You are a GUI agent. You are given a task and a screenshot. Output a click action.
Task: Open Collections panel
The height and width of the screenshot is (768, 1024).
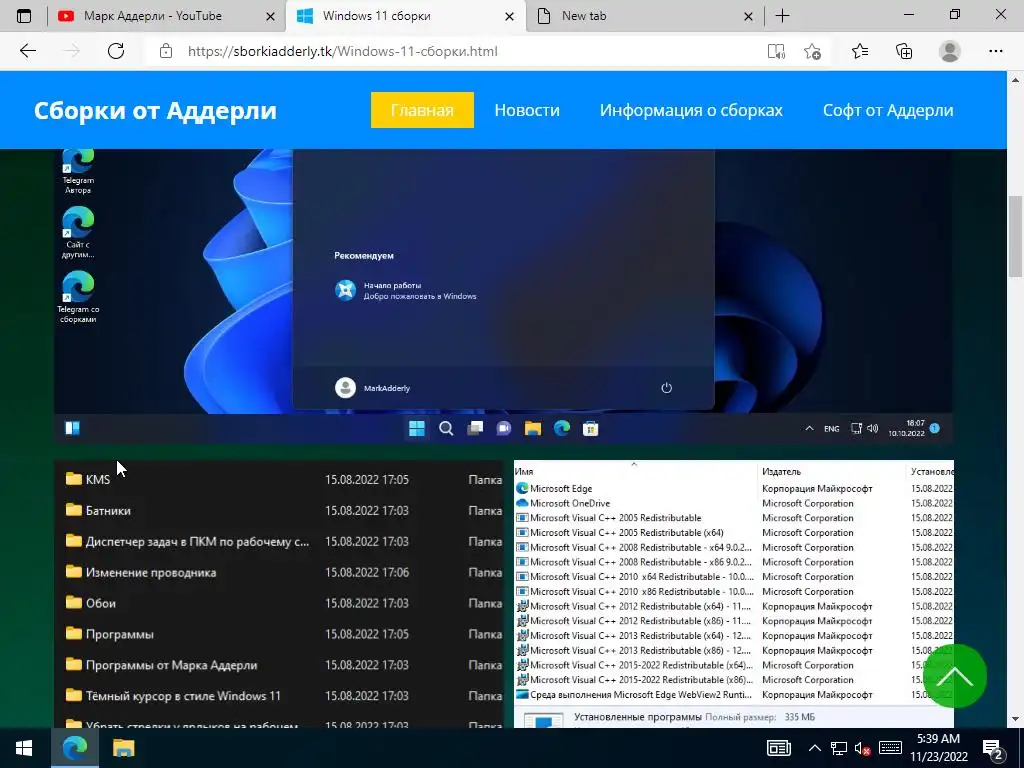click(904, 51)
